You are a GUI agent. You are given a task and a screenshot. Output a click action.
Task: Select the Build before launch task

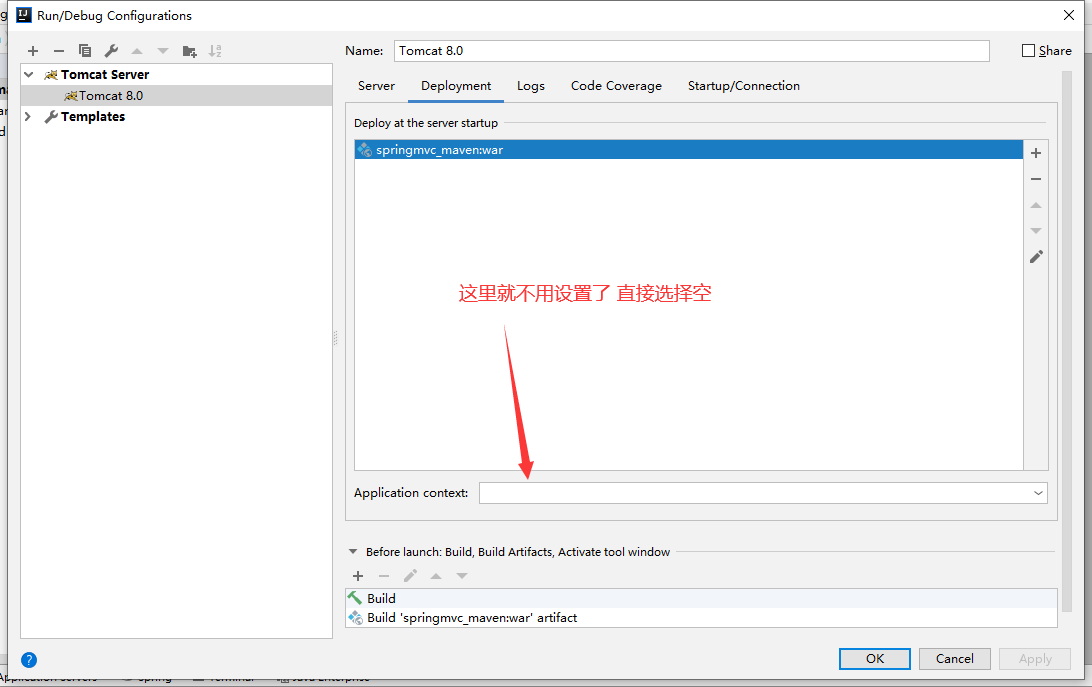tap(701, 599)
